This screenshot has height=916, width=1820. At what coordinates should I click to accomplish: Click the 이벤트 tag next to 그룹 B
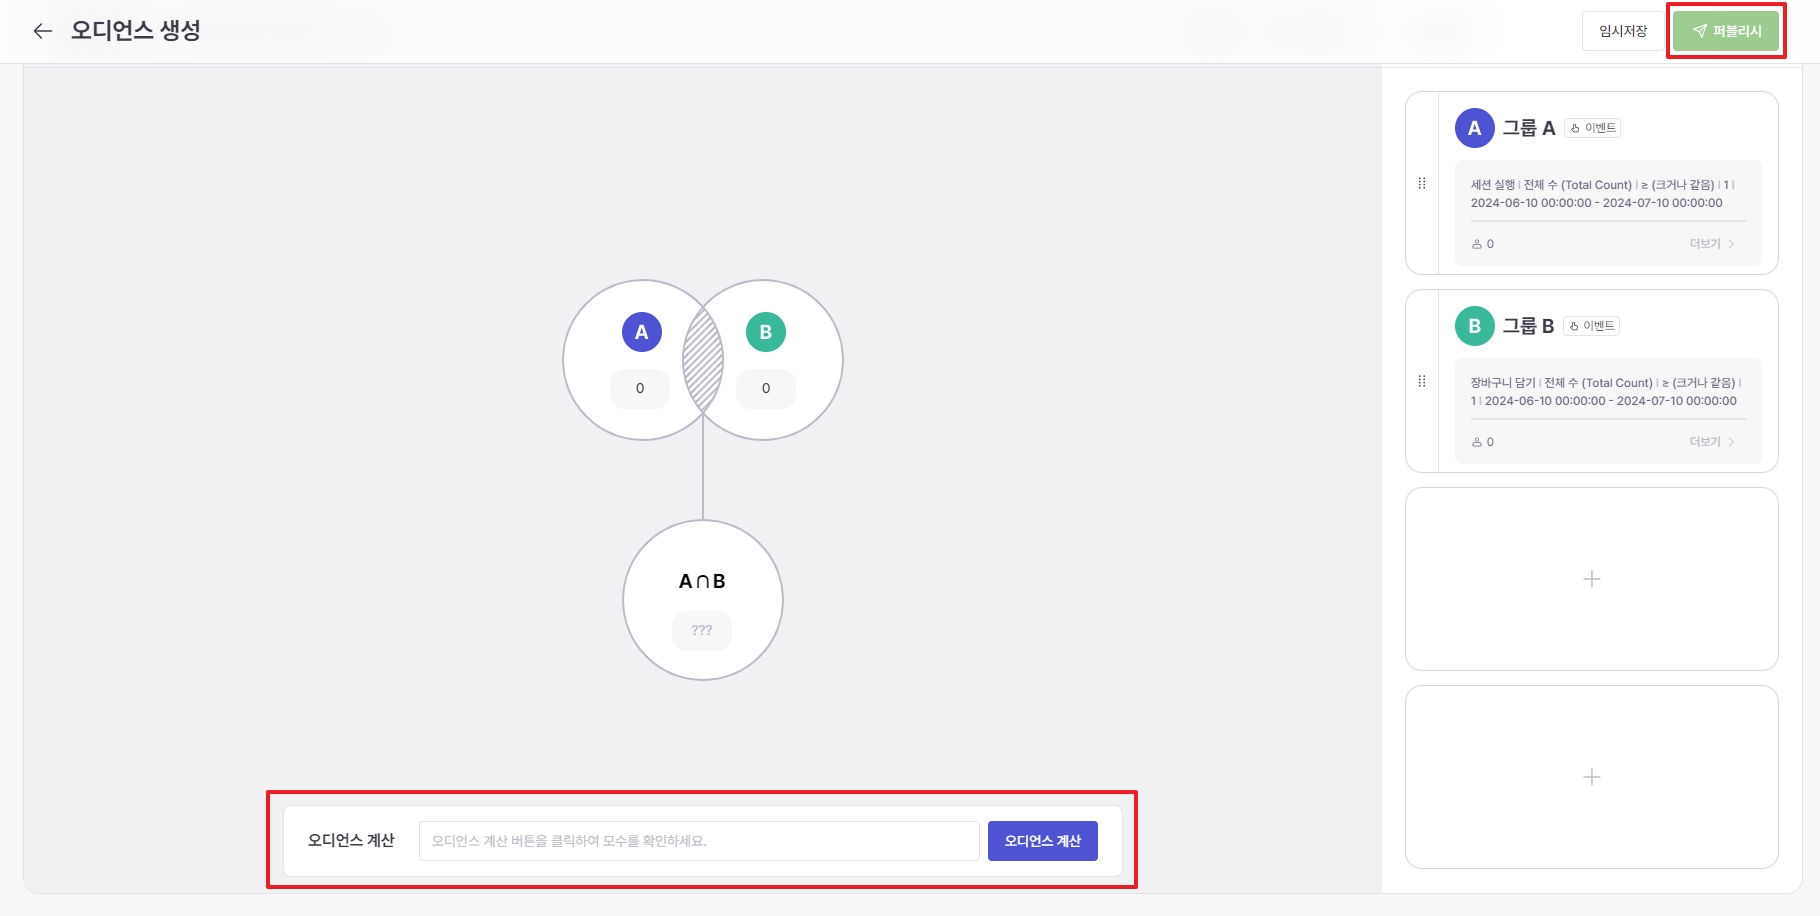click(1592, 326)
